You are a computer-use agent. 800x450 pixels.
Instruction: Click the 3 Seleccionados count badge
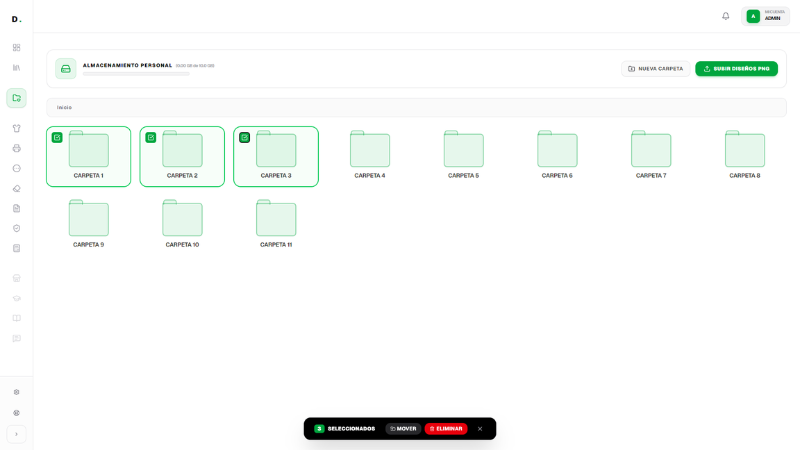(x=319, y=429)
